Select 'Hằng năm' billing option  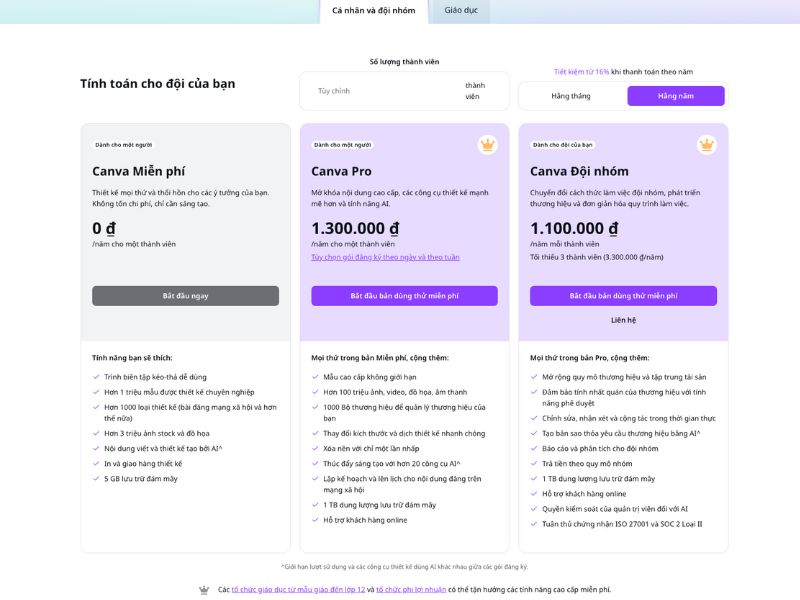(x=676, y=96)
